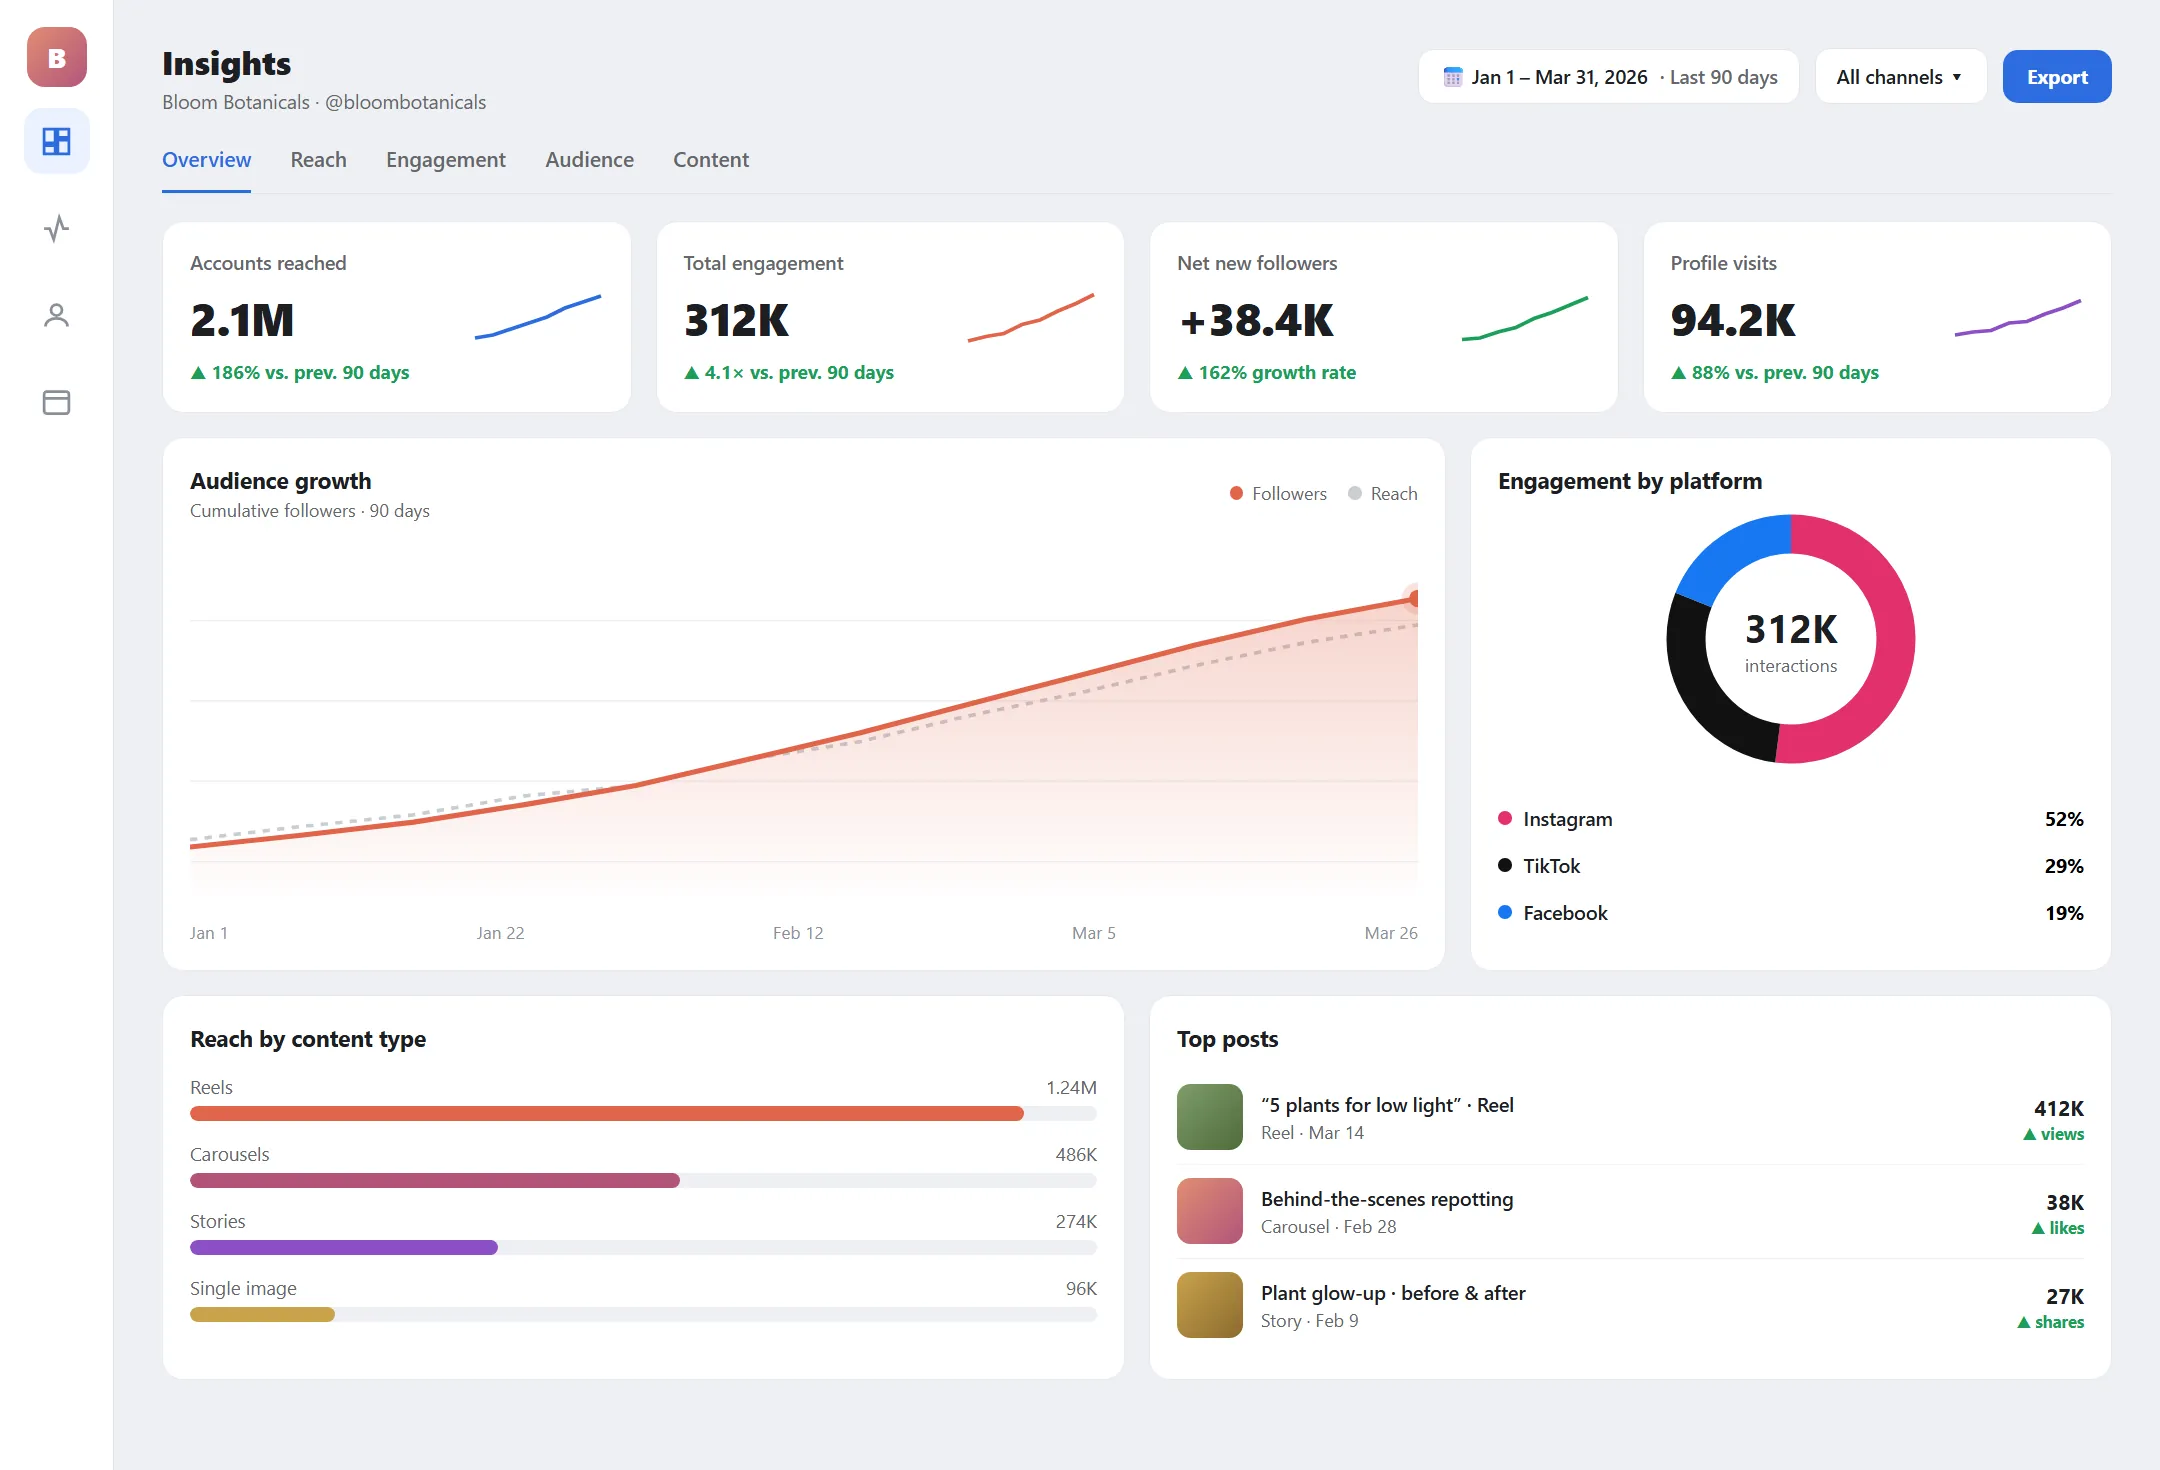
Task: Click the purple Profile visits sparkline
Action: (2018, 317)
